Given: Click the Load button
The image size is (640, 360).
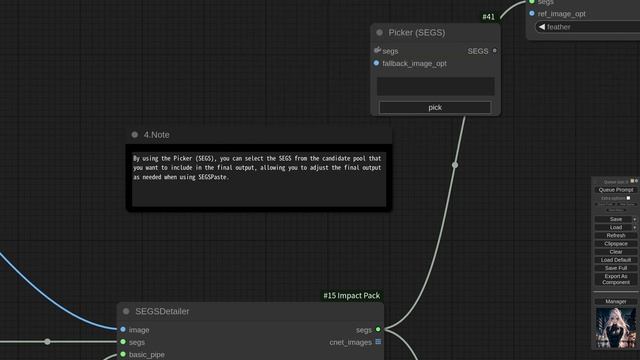Looking at the screenshot, I should click(x=613, y=227).
